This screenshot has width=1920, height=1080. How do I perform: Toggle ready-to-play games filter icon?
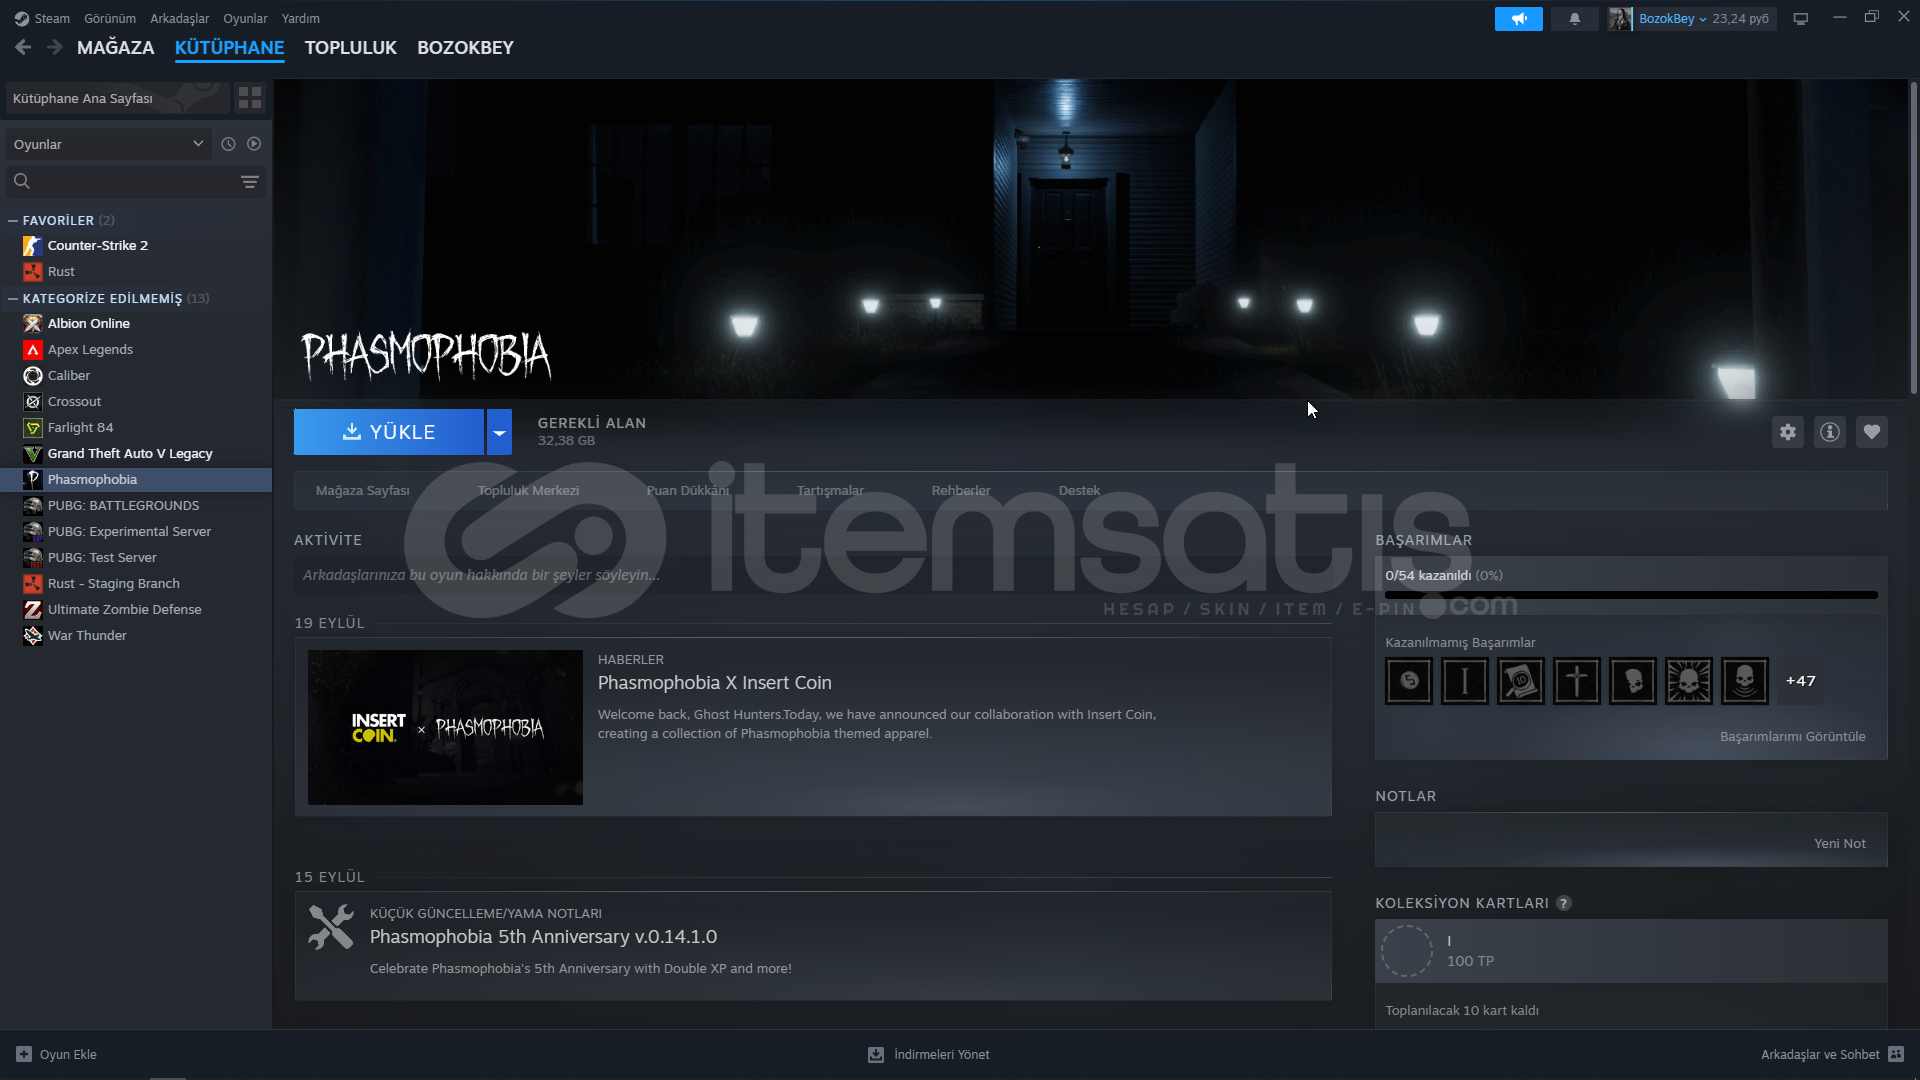(254, 144)
